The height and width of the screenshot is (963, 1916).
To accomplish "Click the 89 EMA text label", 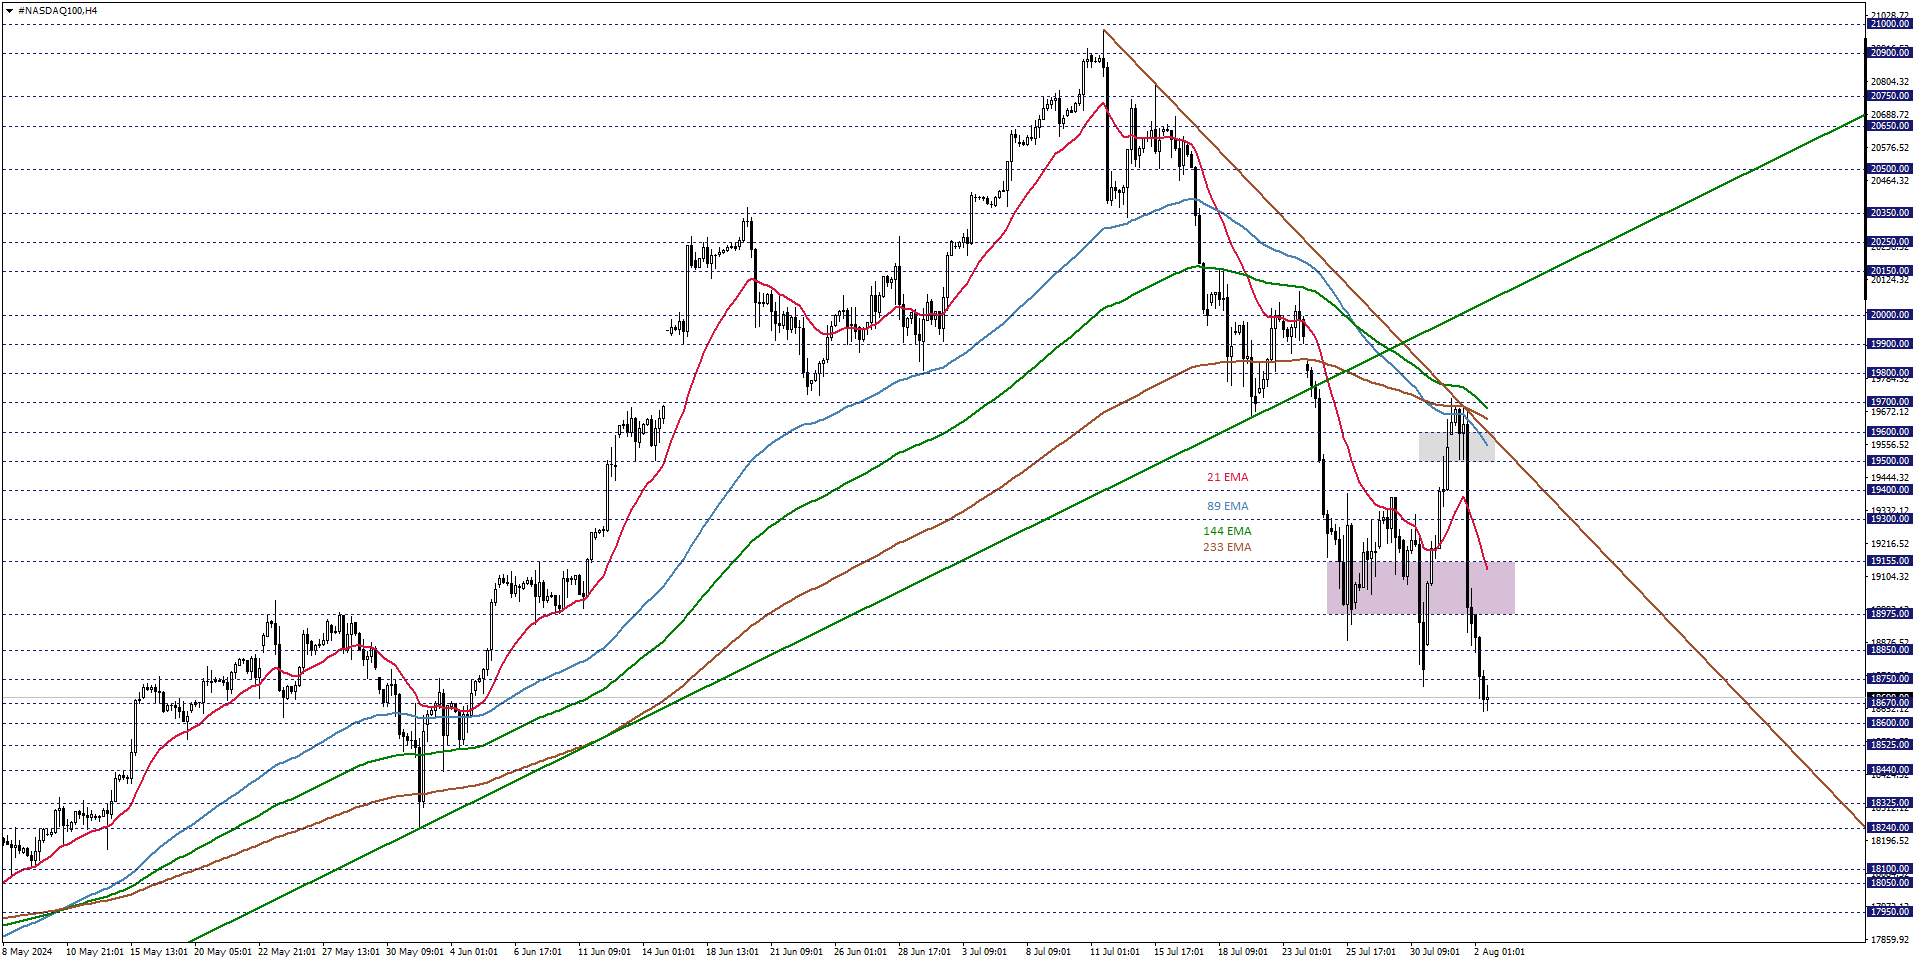I will tap(1227, 507).
